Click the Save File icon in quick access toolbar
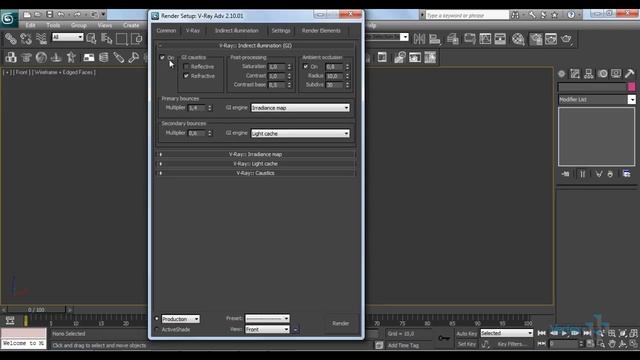640x360 pixels. click(x=49, y=15)
